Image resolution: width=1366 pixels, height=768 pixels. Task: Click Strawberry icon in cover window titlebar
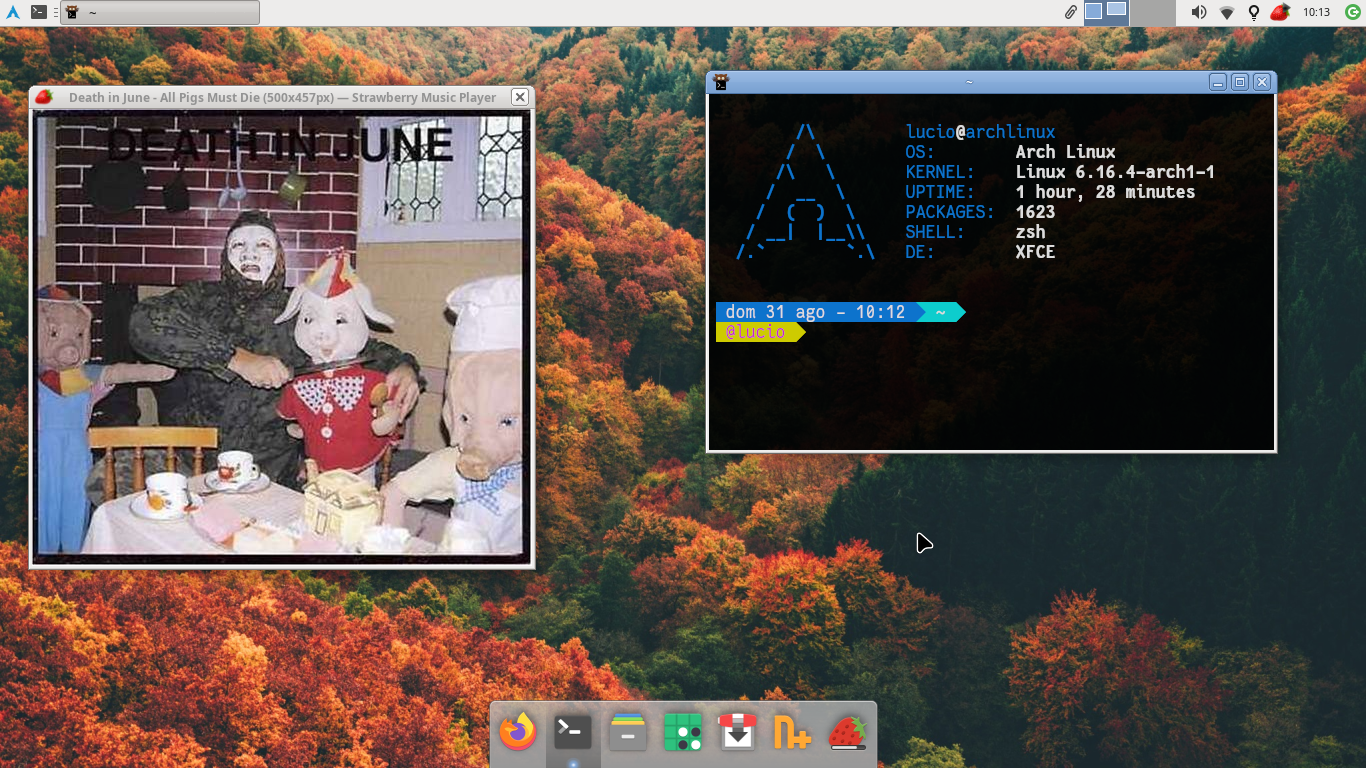coord(43,97)
